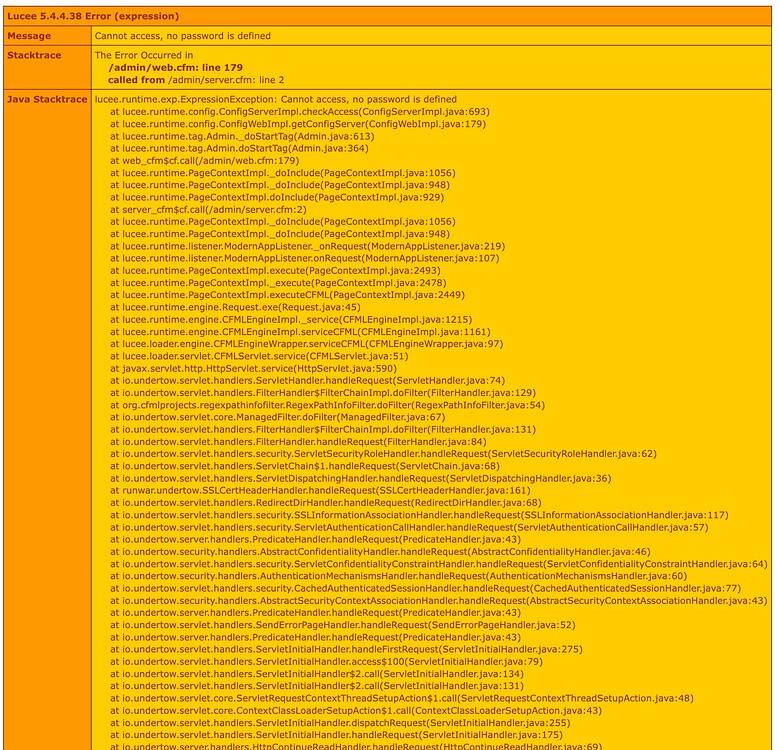
Task: Click 'ModernAppListener._onRequest' stack line
Action: coord(308,246)
